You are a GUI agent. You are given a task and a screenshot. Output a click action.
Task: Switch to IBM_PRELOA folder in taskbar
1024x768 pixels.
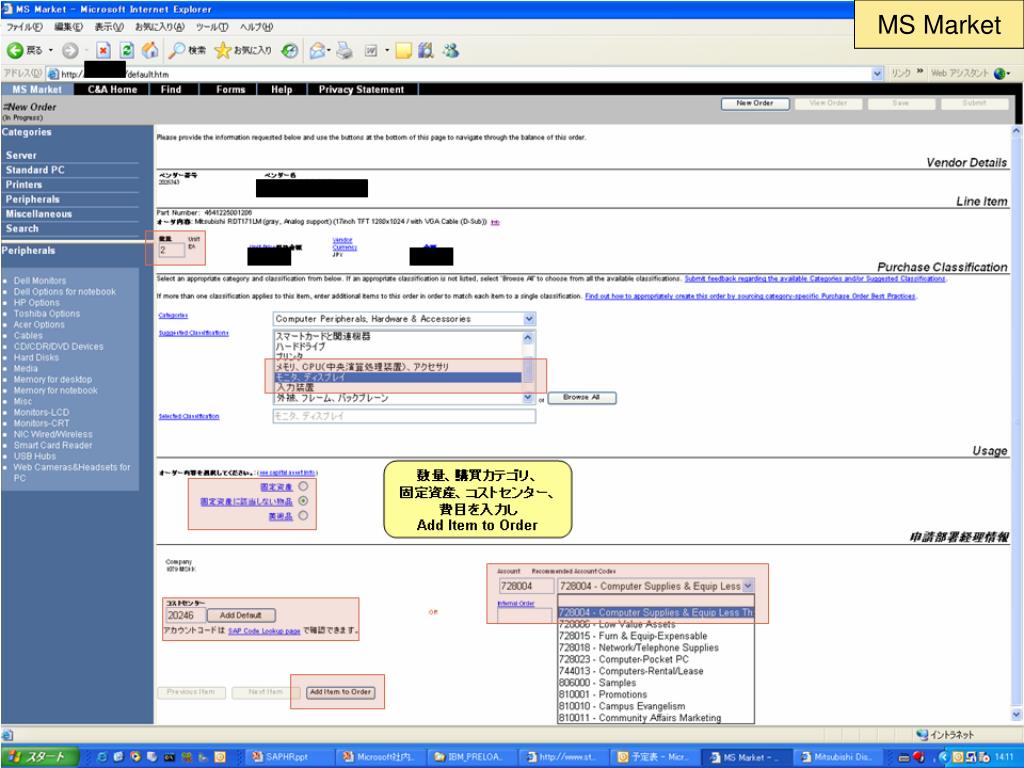click(x=471, y=757)
